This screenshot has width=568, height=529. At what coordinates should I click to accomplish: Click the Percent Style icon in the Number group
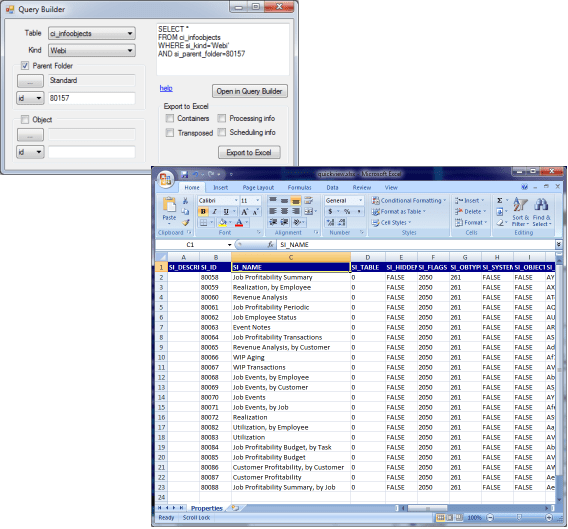(347, 211)
